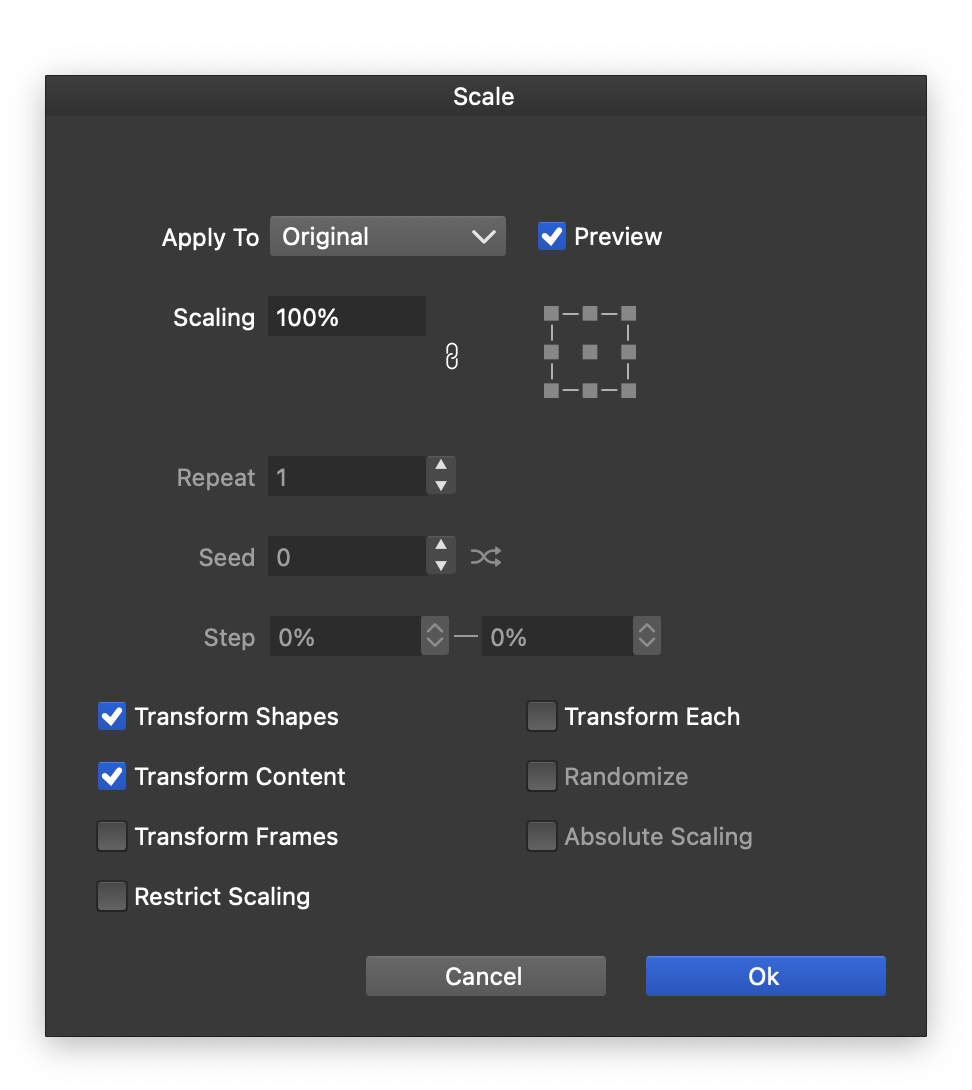The height and width of the screenshot is (1090, 972).
Task: Turn on Restrict Scaling checkbox
Action: [x=112, y=897]
